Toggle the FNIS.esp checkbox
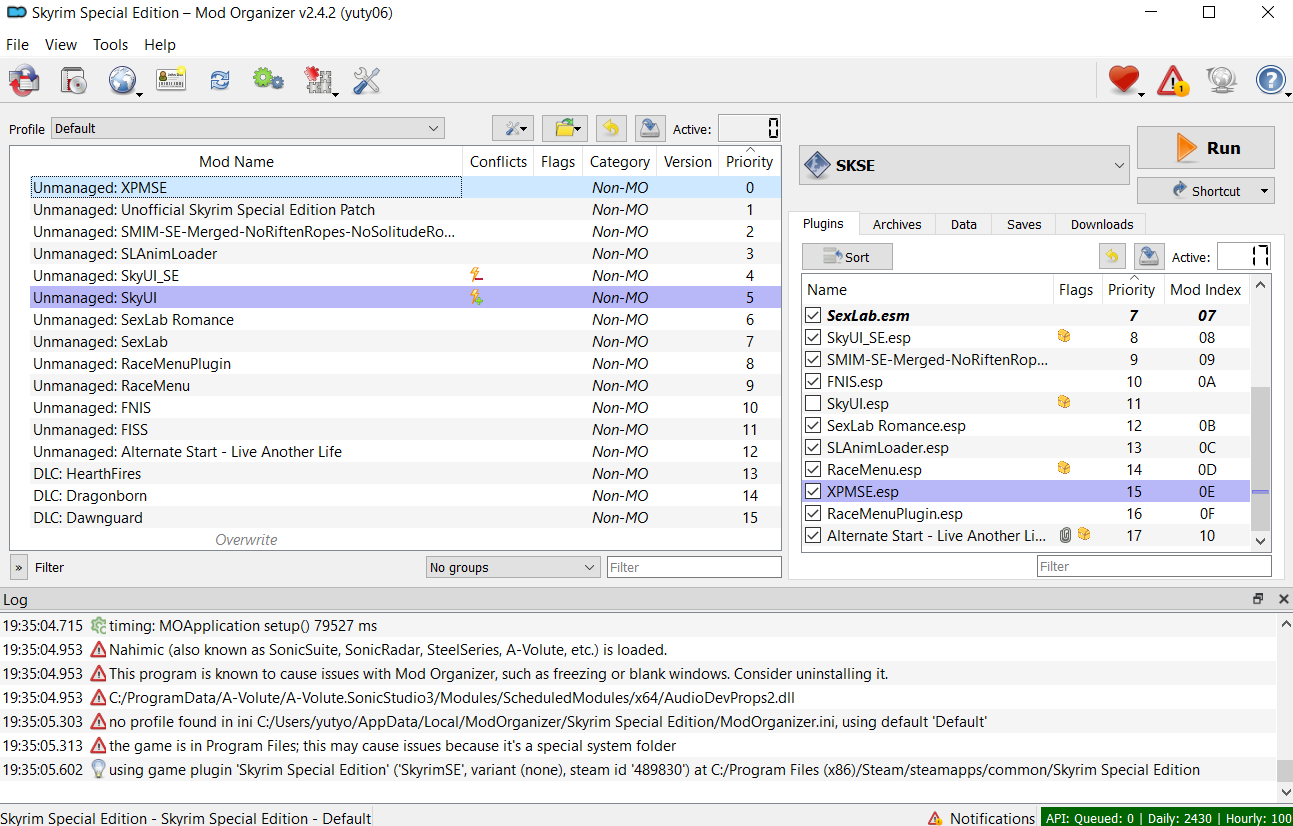 [814, 382]
